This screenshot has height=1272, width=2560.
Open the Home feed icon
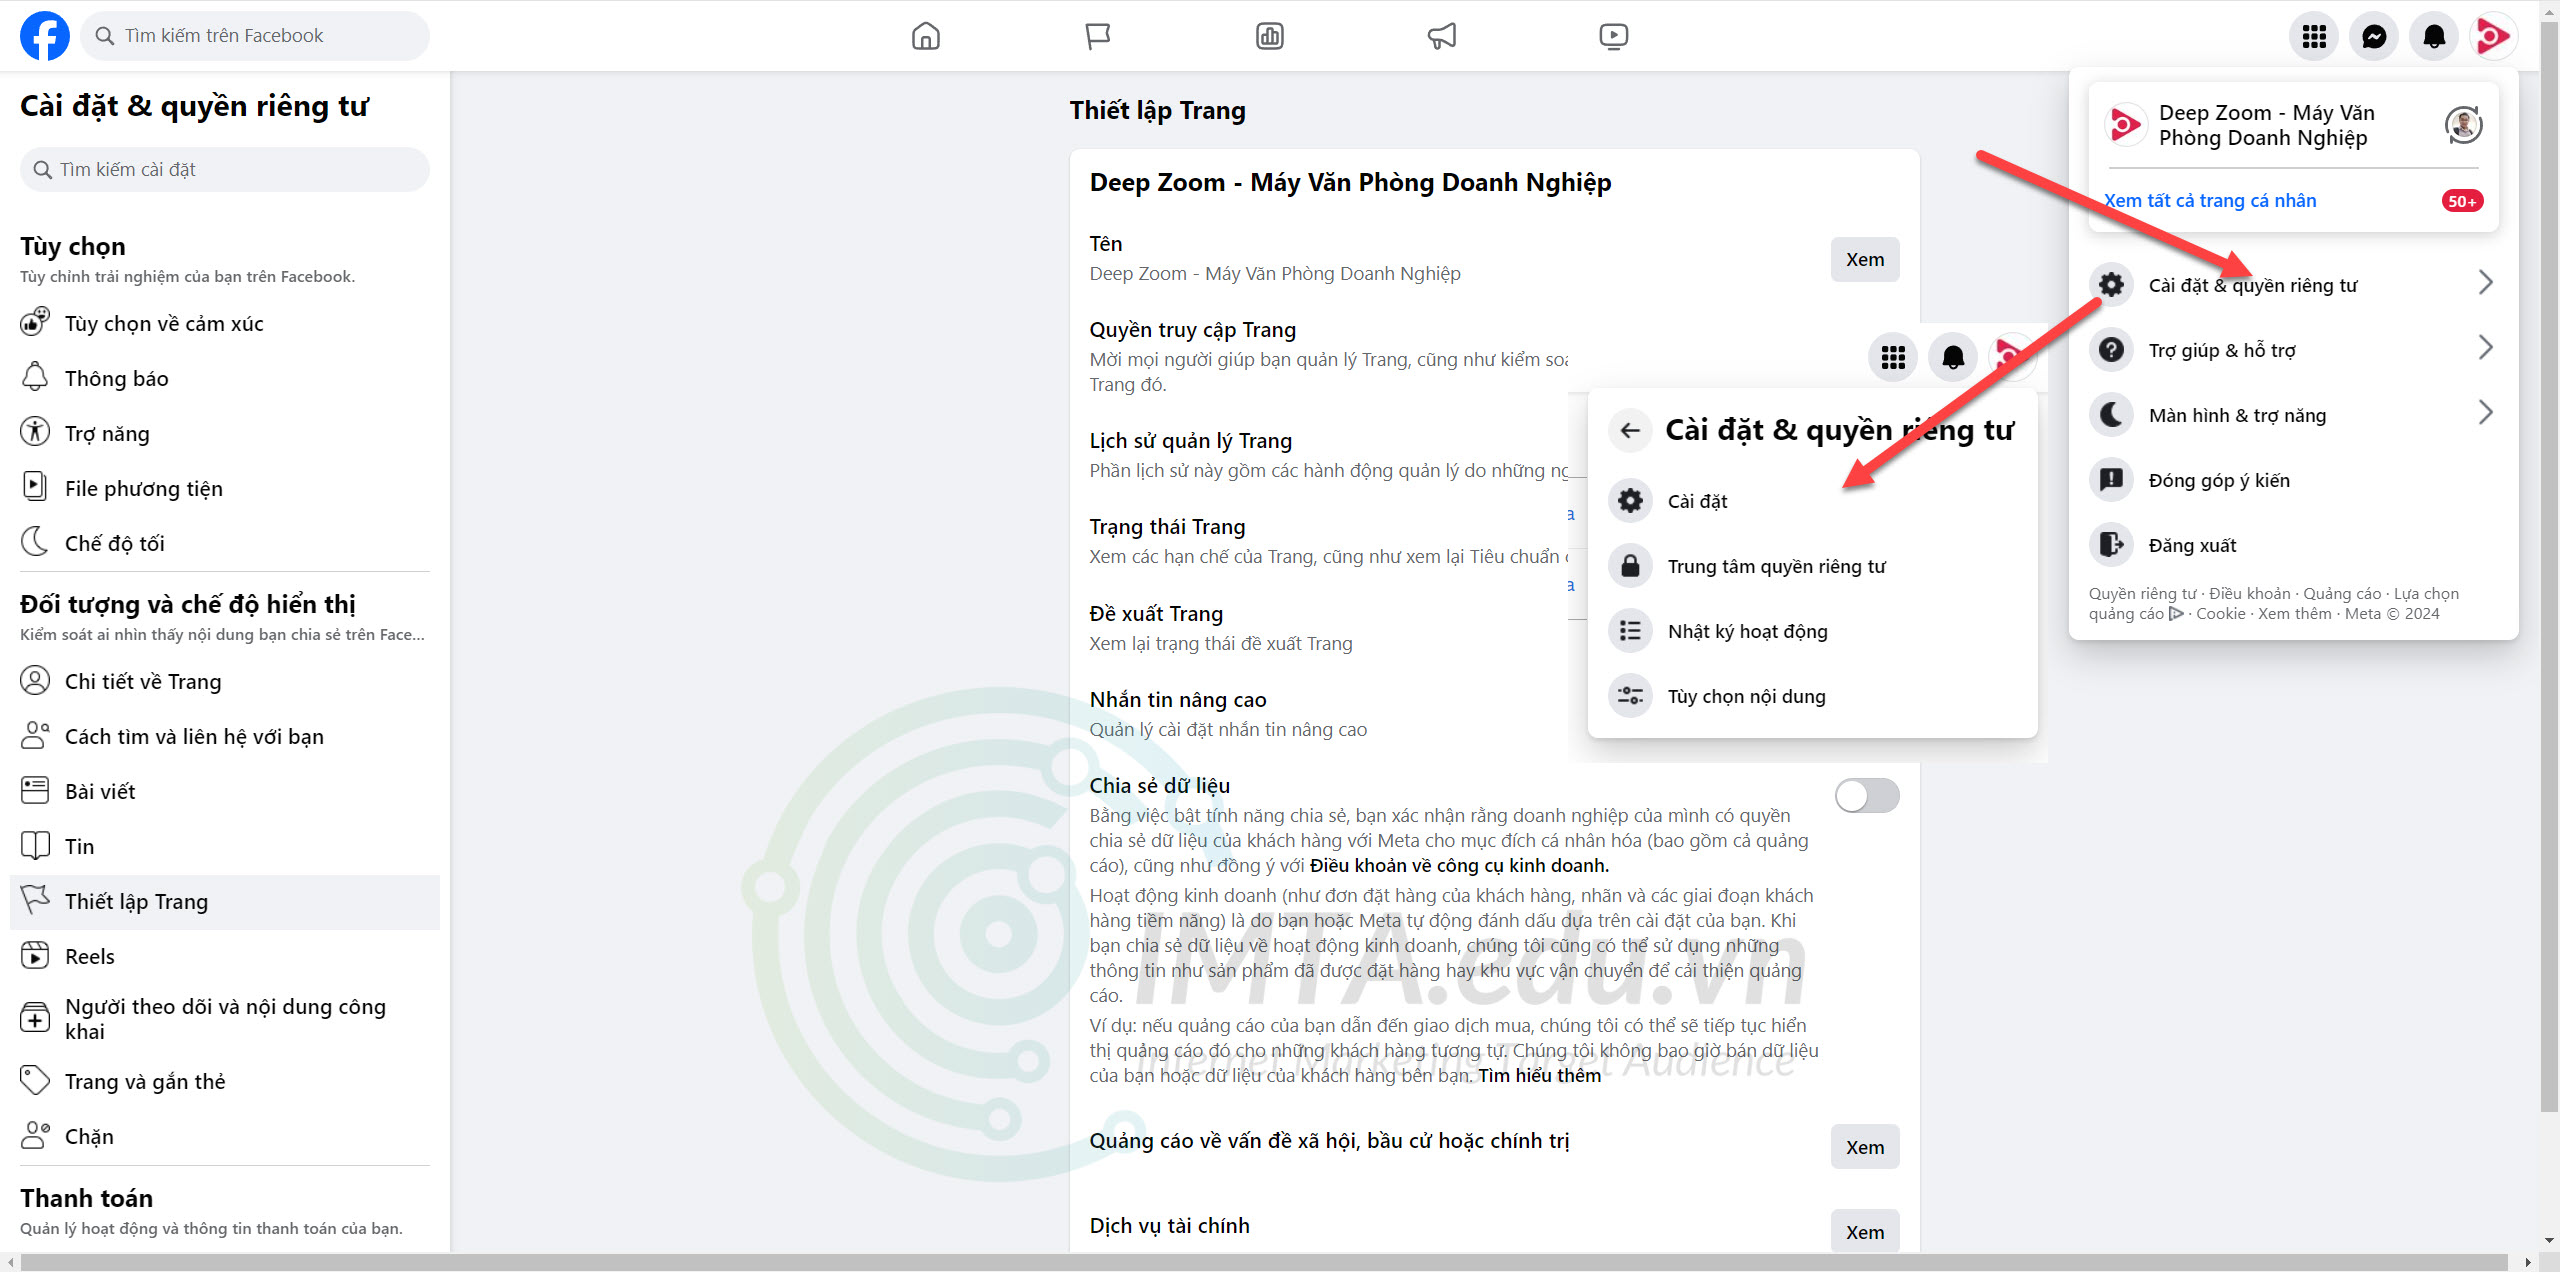(x=926, y=36)
